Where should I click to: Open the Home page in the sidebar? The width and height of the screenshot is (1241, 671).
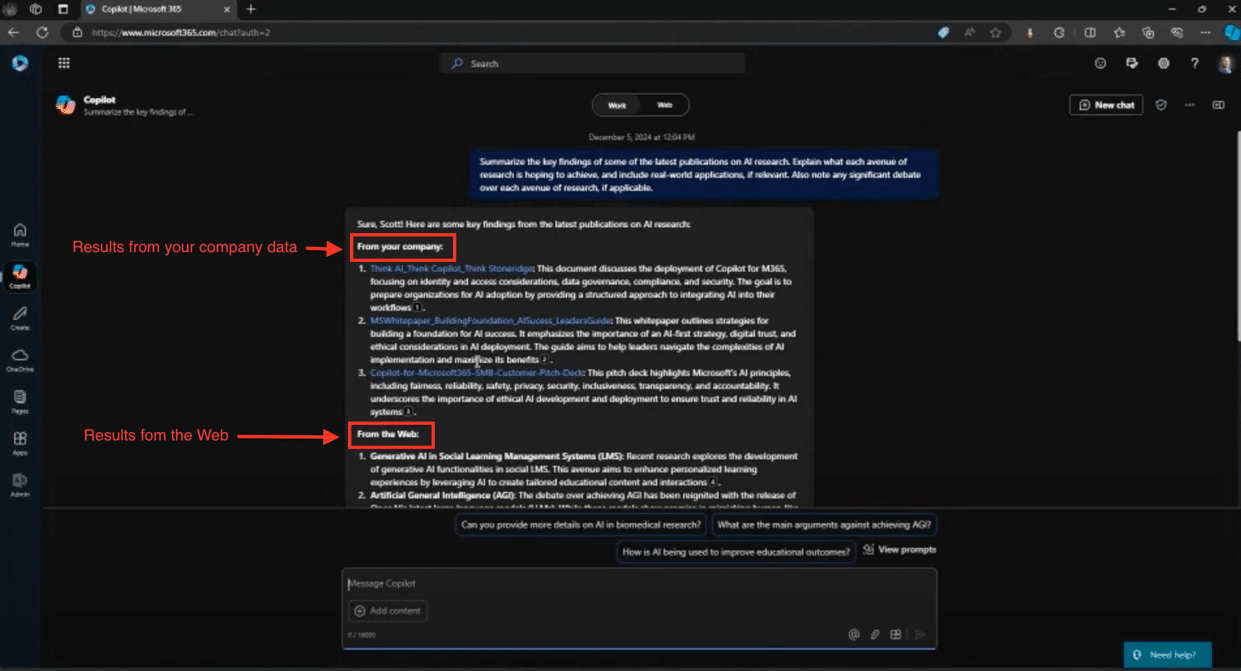[20, 234]
